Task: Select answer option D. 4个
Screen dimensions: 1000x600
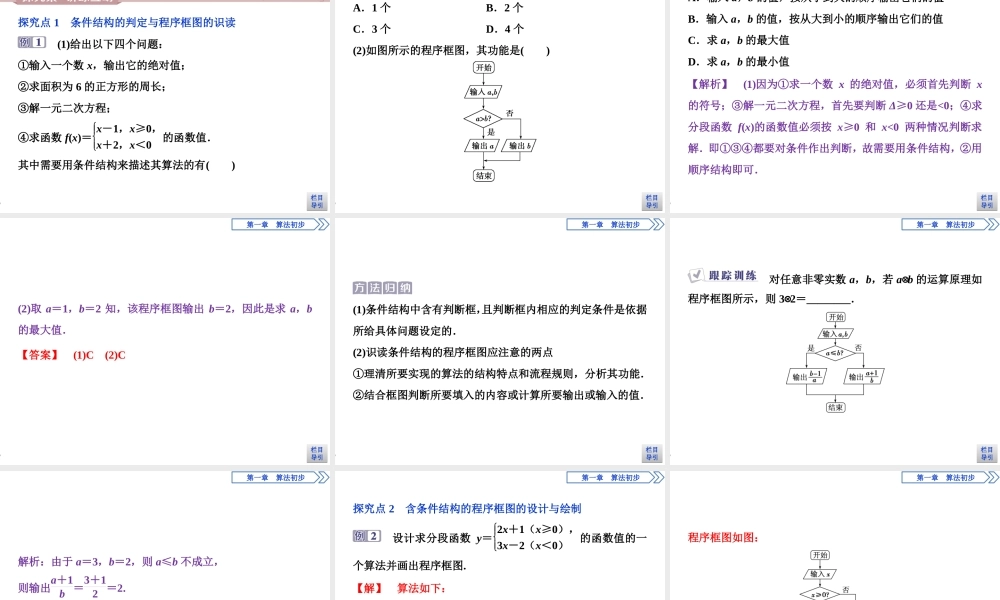Action: point(504,29)
